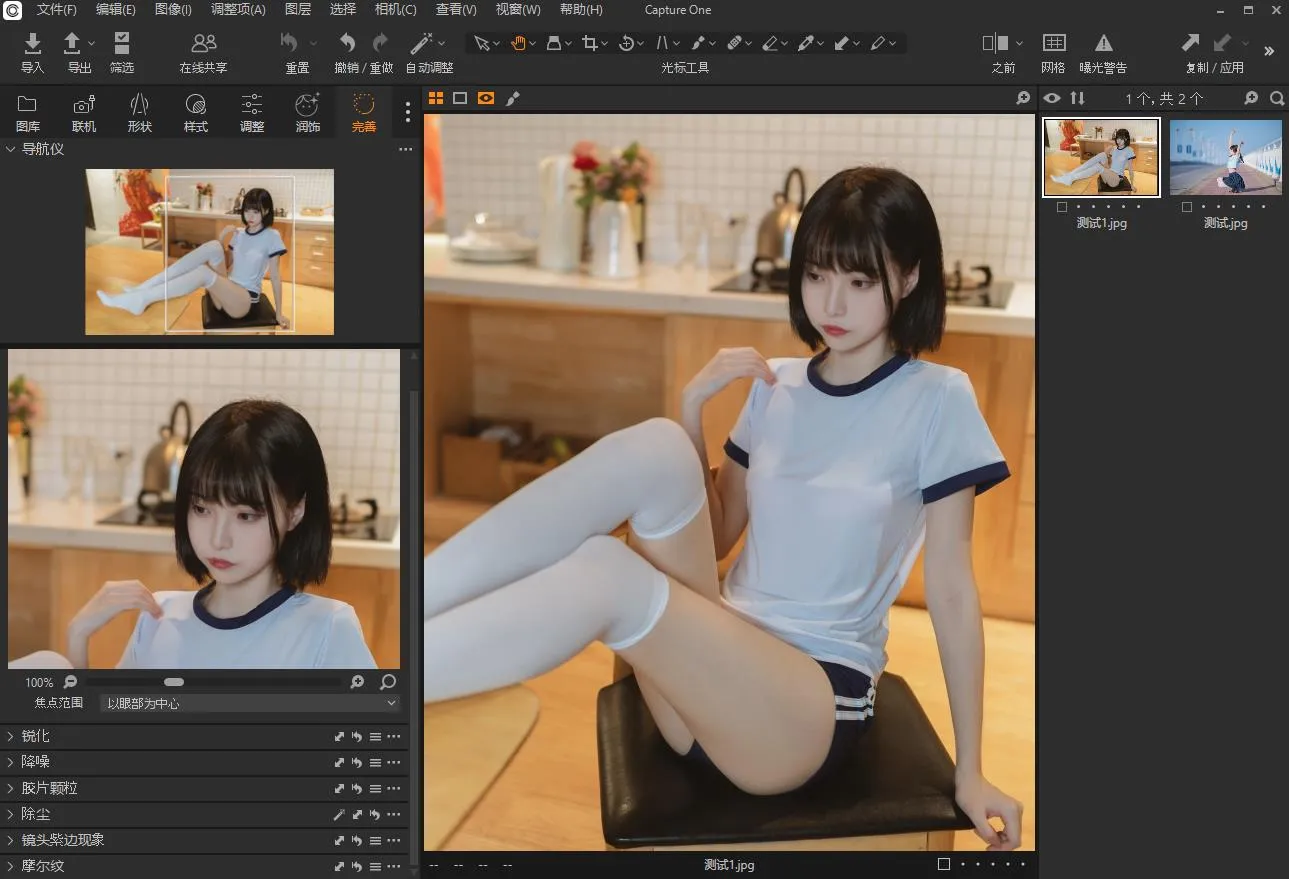Screen dimensions: 1289x879
Task: Open the 调整项(A) menu
Action: (238, 10)
